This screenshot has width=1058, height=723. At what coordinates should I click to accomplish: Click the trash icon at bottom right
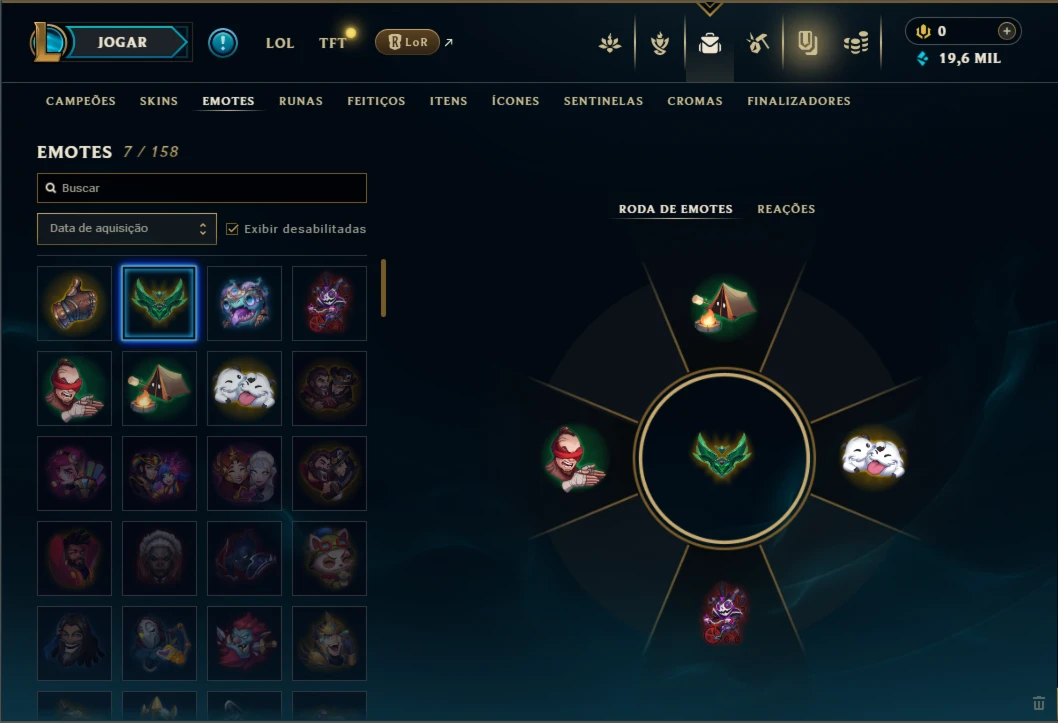[x=1038, y=703]
